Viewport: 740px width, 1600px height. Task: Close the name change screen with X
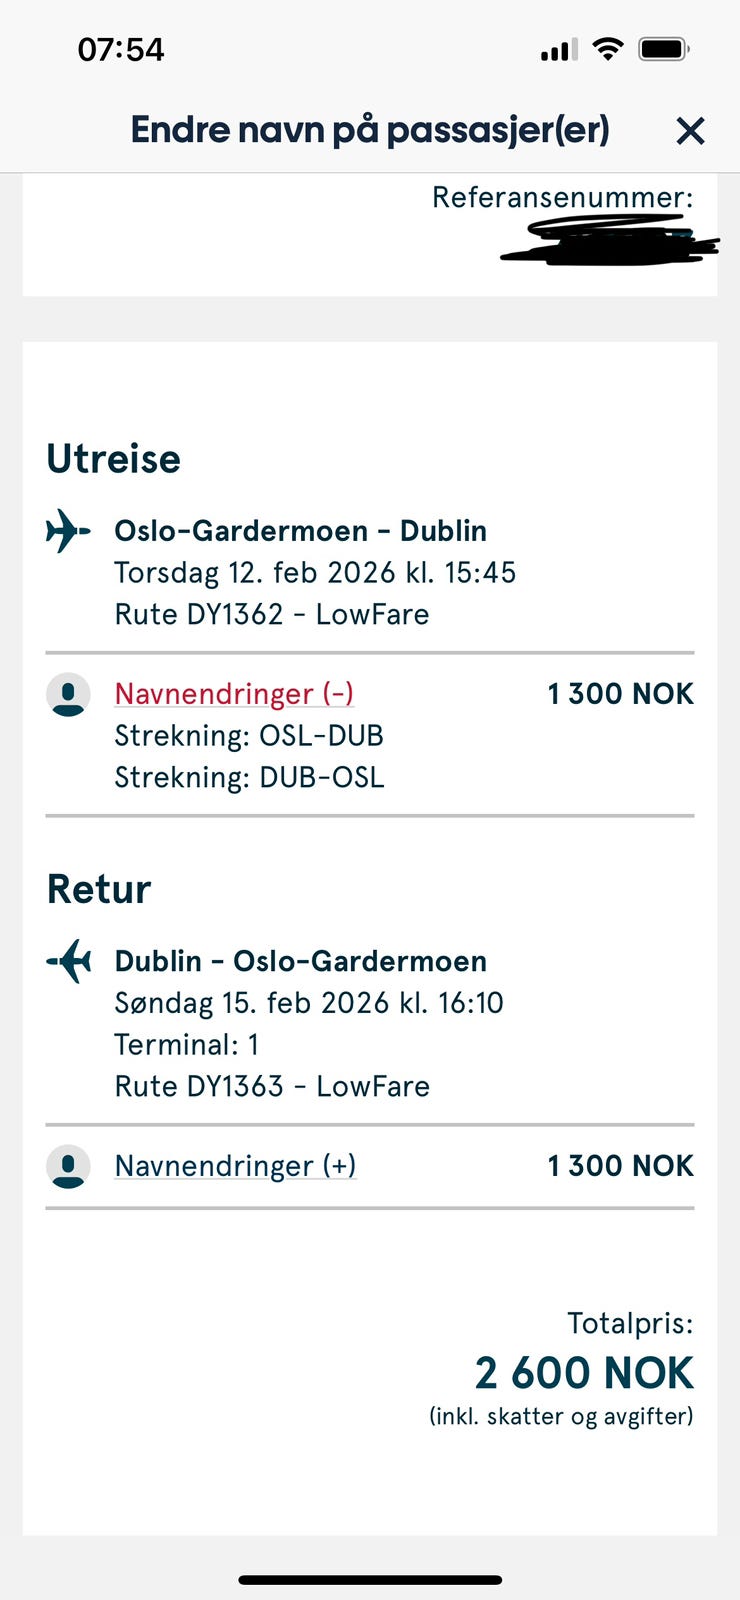click(x=690, y=131)
